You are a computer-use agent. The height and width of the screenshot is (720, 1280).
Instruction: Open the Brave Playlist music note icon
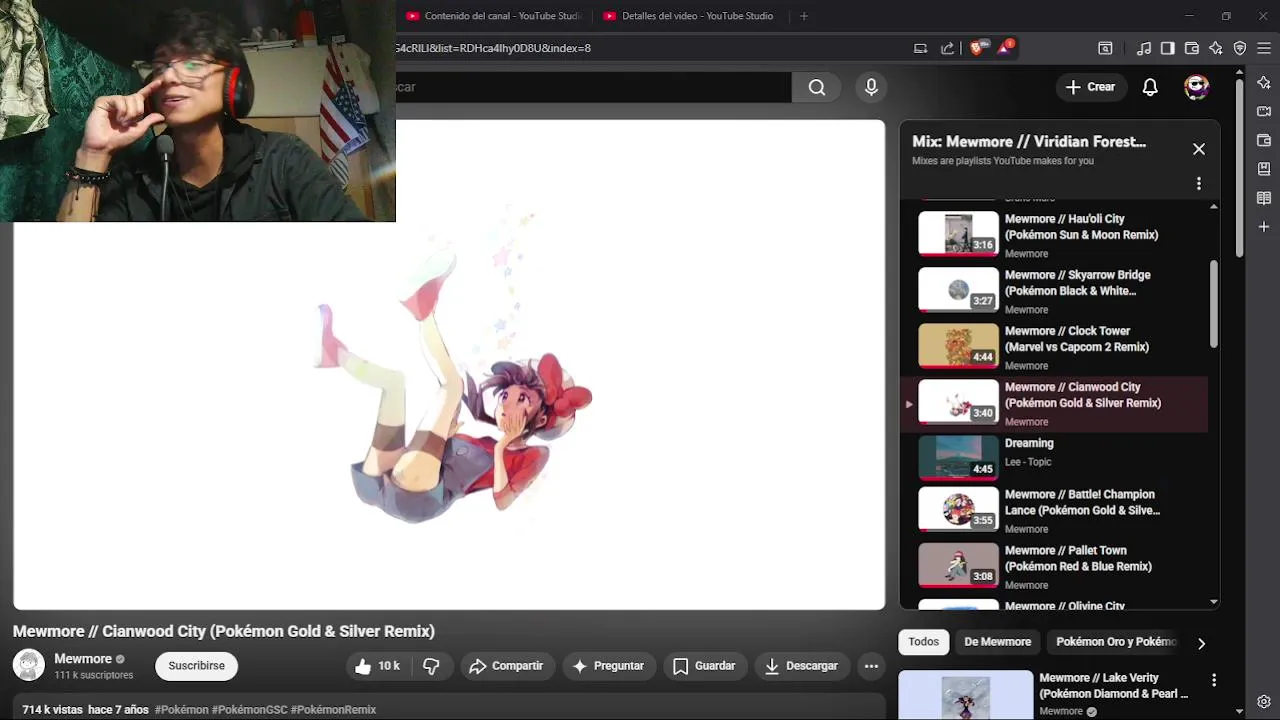coord(1144,48)
